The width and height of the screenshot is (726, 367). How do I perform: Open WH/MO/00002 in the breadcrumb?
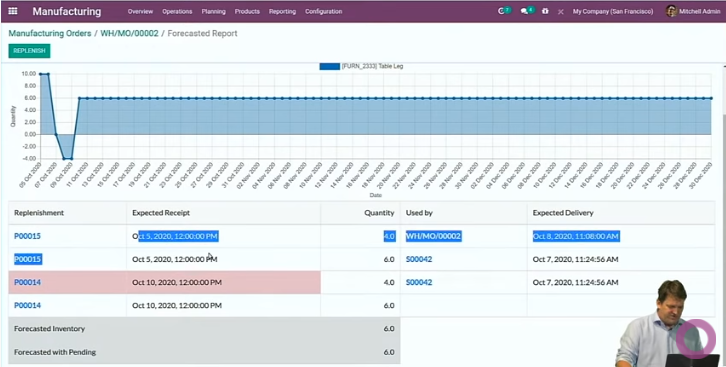click(x=129, y=33)
